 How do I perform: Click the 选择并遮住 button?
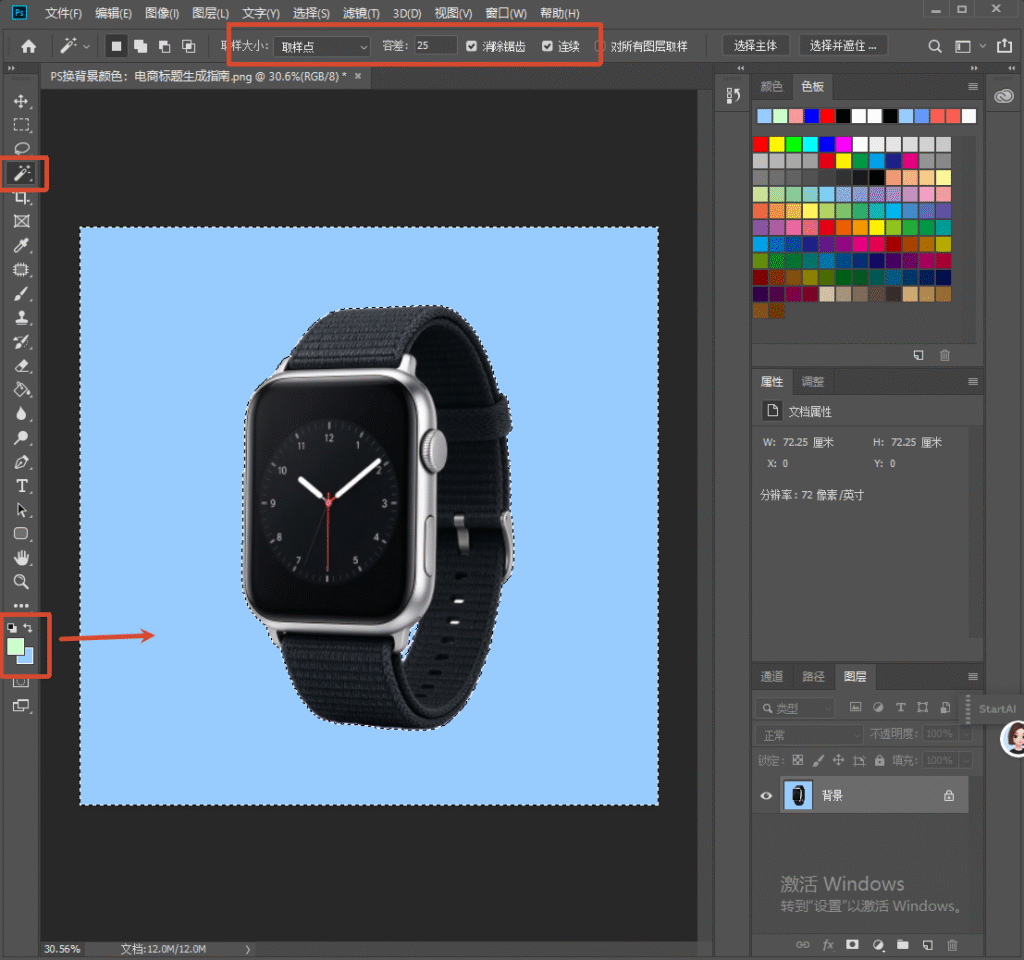(x=843, y=46)
